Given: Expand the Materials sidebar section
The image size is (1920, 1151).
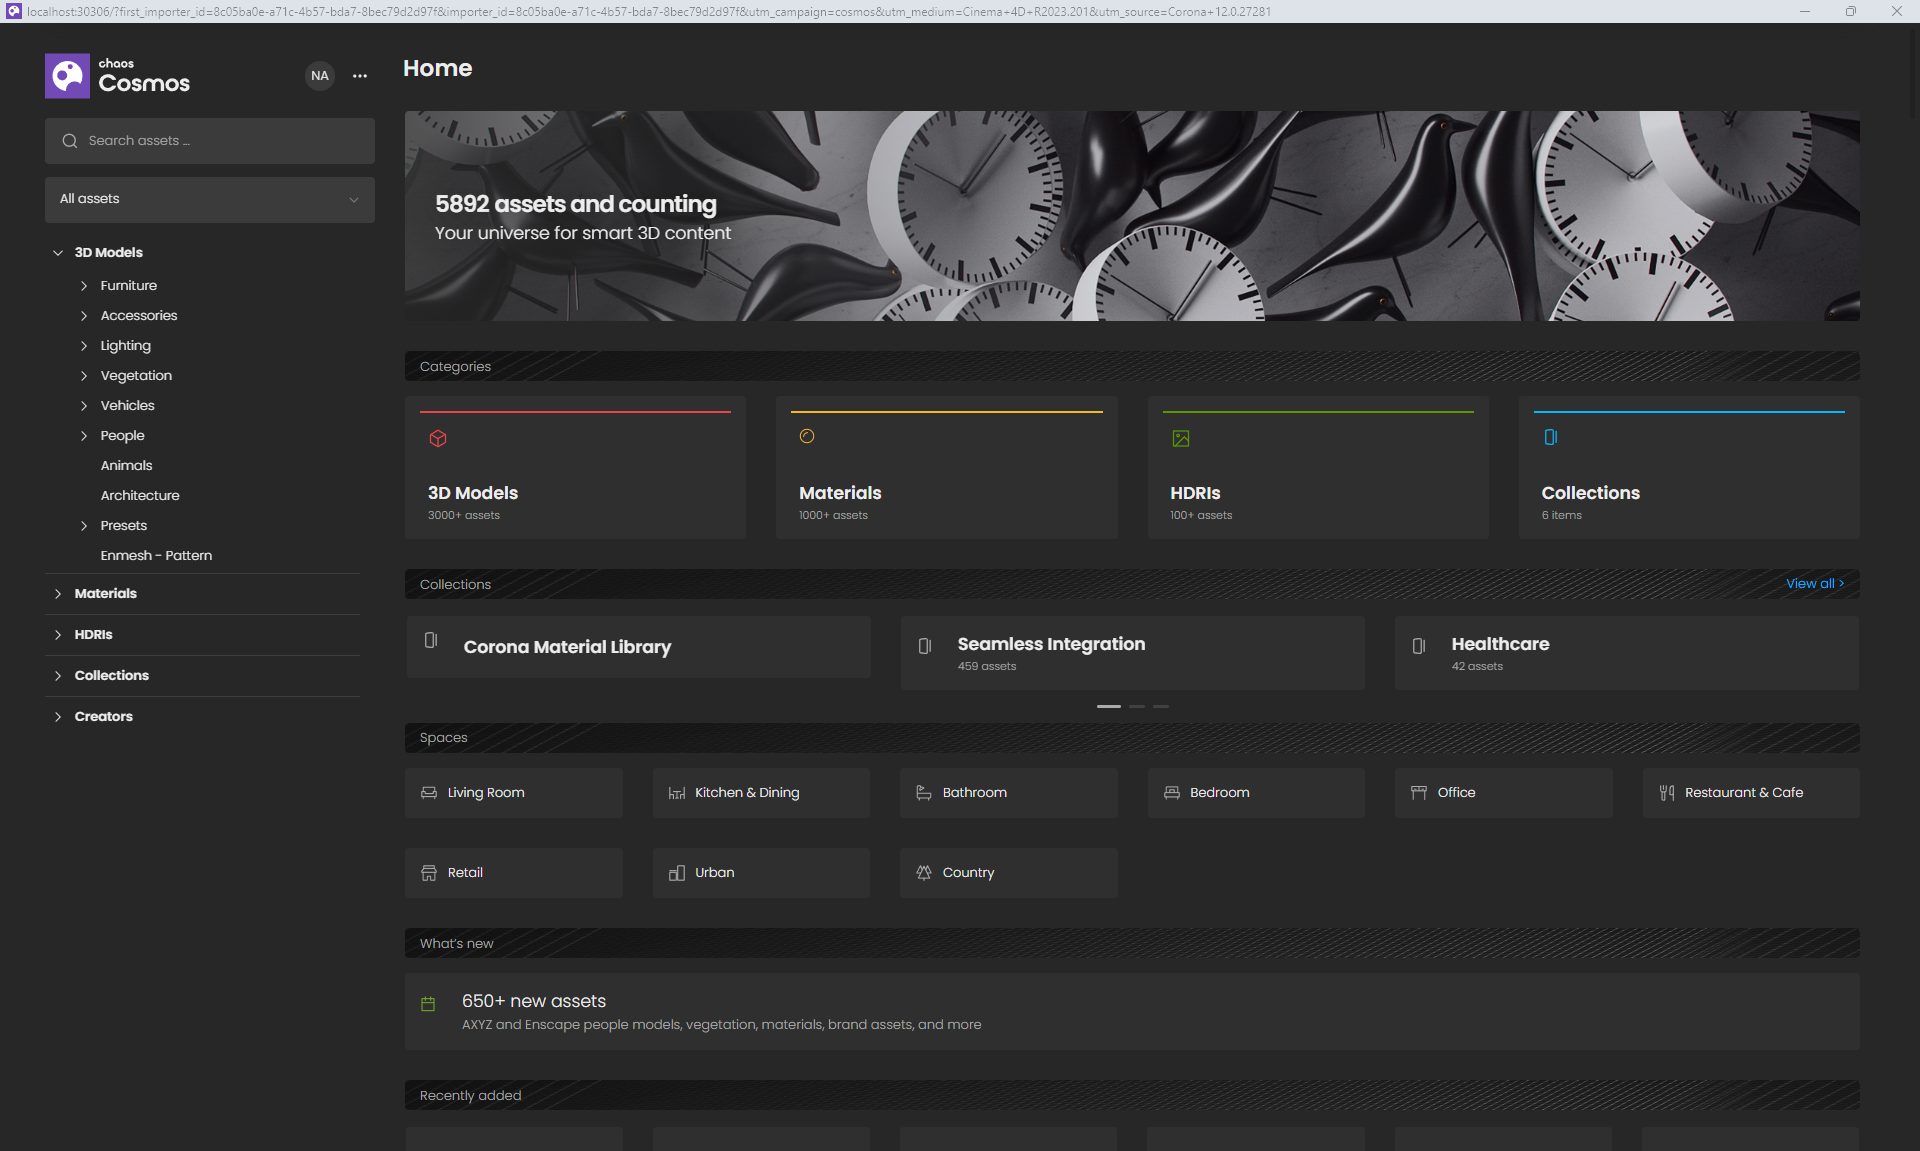Looking at the screenshot, I should point(58,594).
